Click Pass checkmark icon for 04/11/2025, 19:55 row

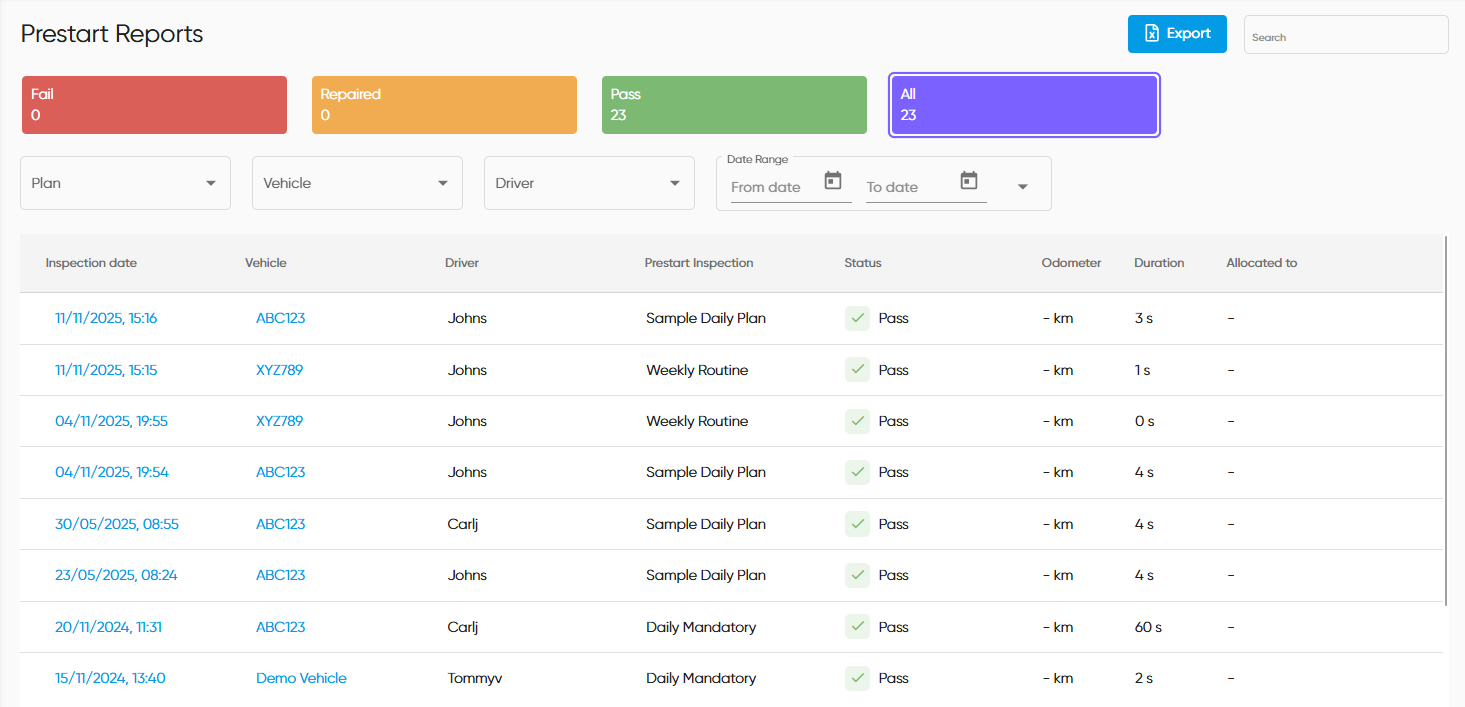click(x=857, y=421)
